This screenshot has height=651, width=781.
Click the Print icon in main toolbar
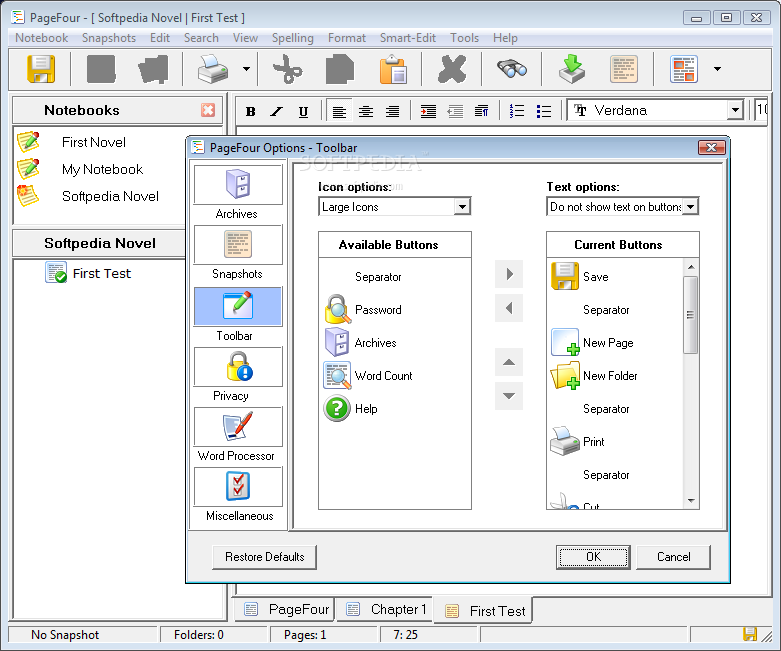pos(213,69)
